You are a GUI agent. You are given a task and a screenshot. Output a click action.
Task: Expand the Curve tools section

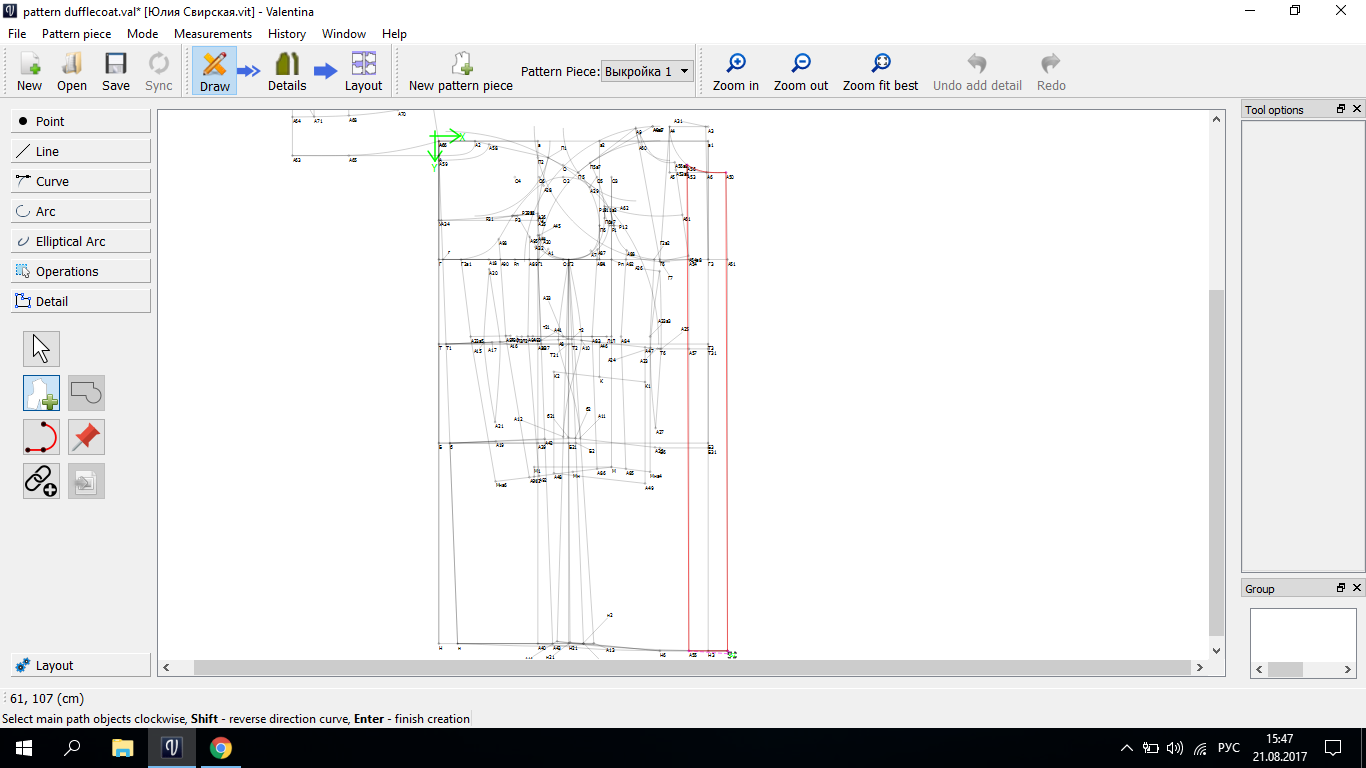[x=81, y=181]
